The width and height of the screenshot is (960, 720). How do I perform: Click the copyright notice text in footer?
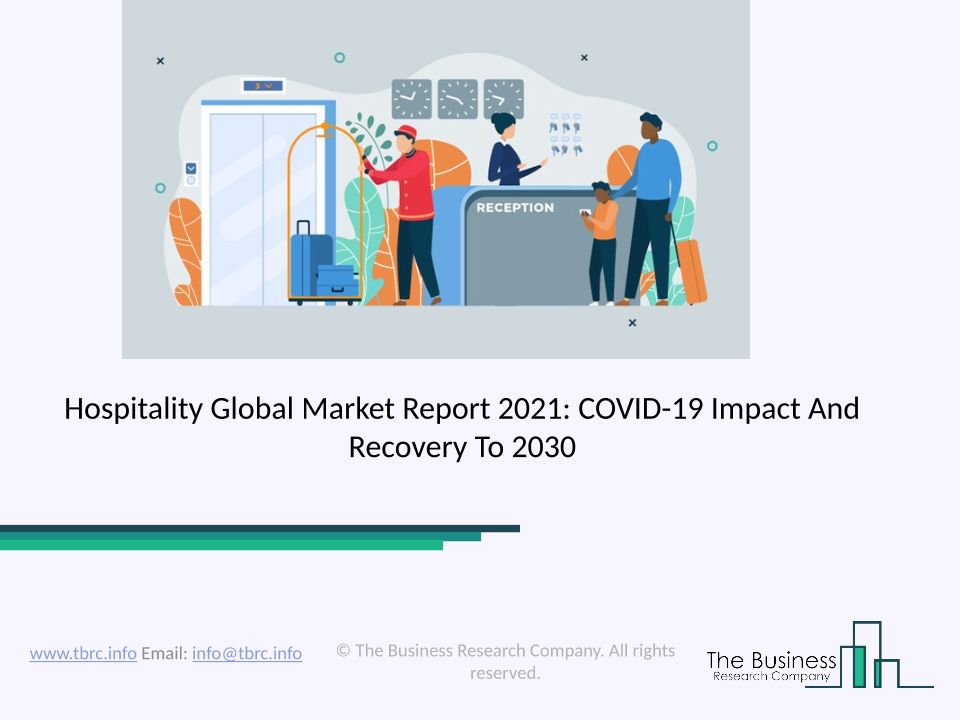tap(505, 661)
